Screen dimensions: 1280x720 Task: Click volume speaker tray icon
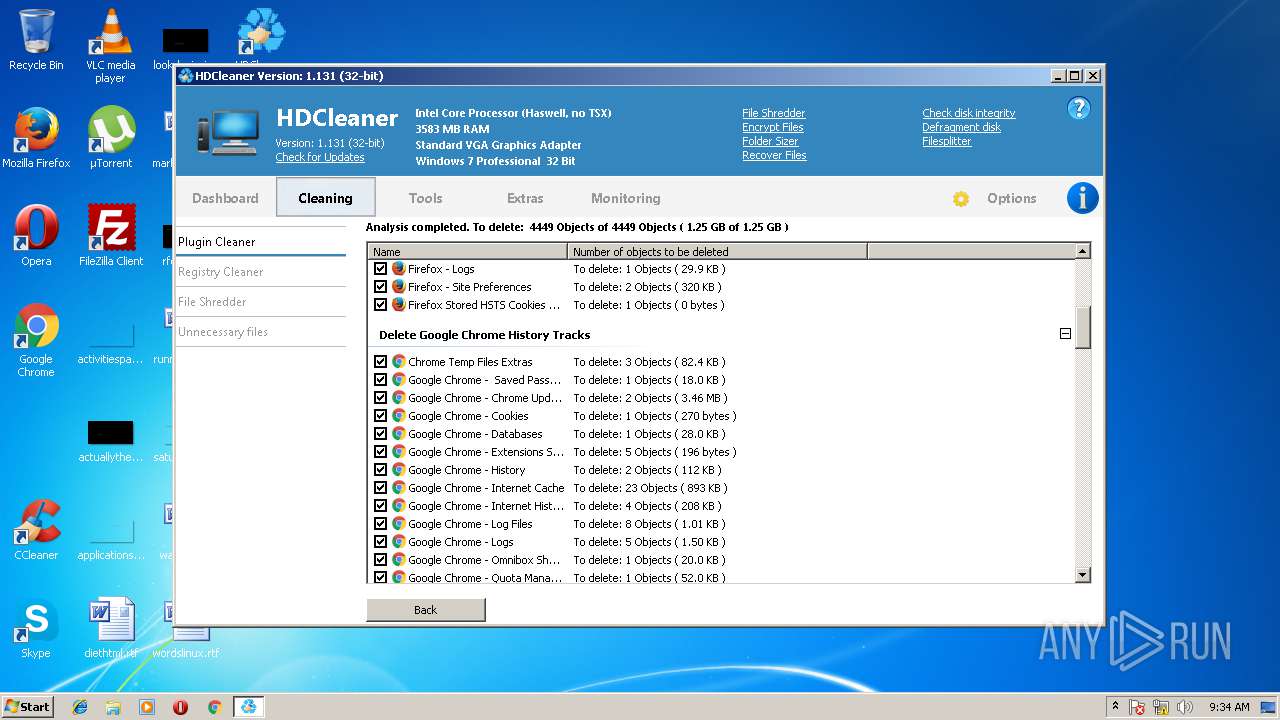(x=1185, y=707)
